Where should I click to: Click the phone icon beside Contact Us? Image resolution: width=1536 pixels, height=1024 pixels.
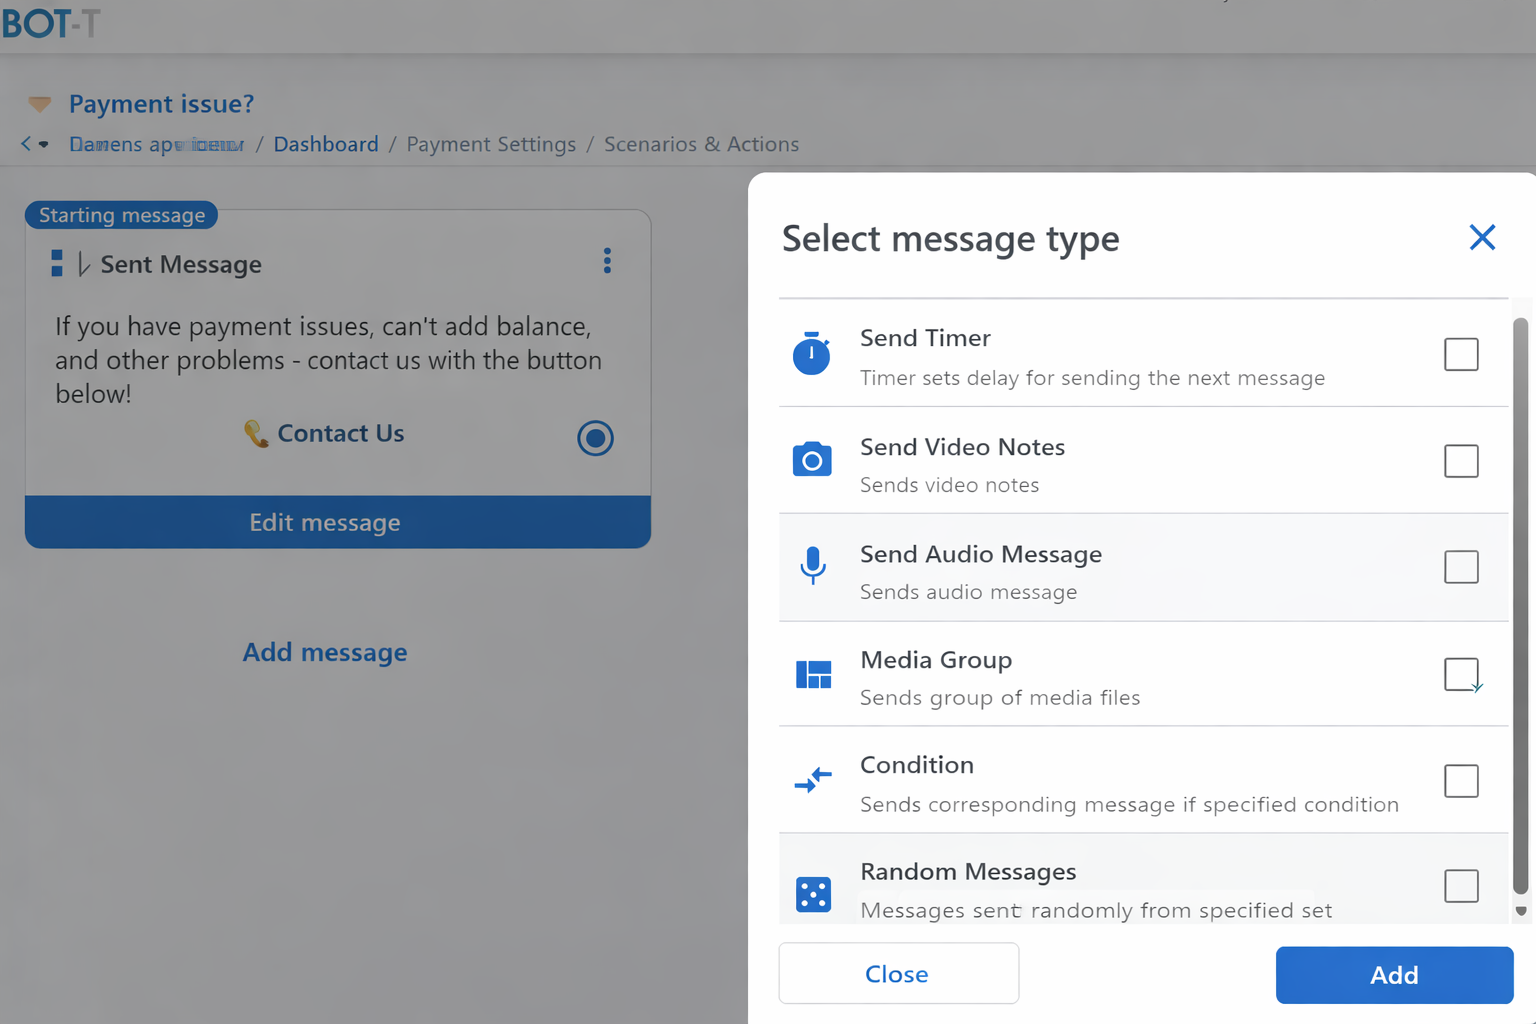(x=256, y=433)
